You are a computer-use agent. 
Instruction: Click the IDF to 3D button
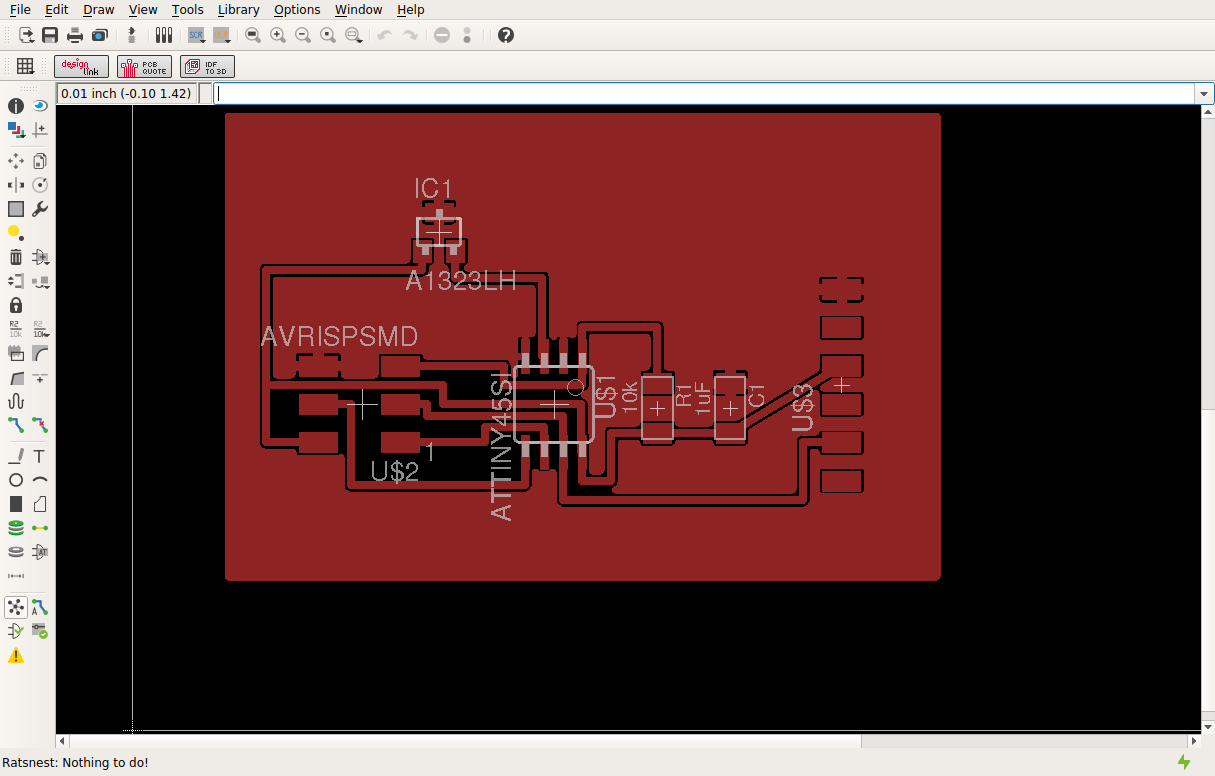(207, 67)
